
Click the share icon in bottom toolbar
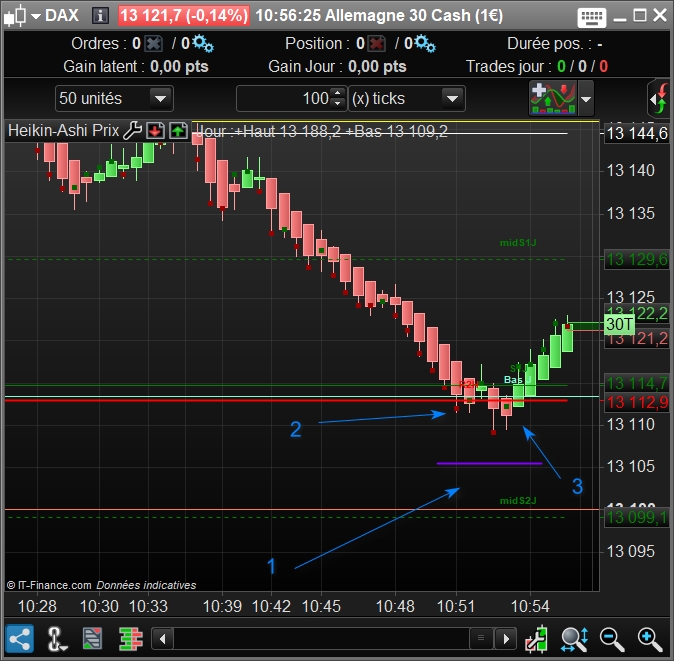click(19, 639)
